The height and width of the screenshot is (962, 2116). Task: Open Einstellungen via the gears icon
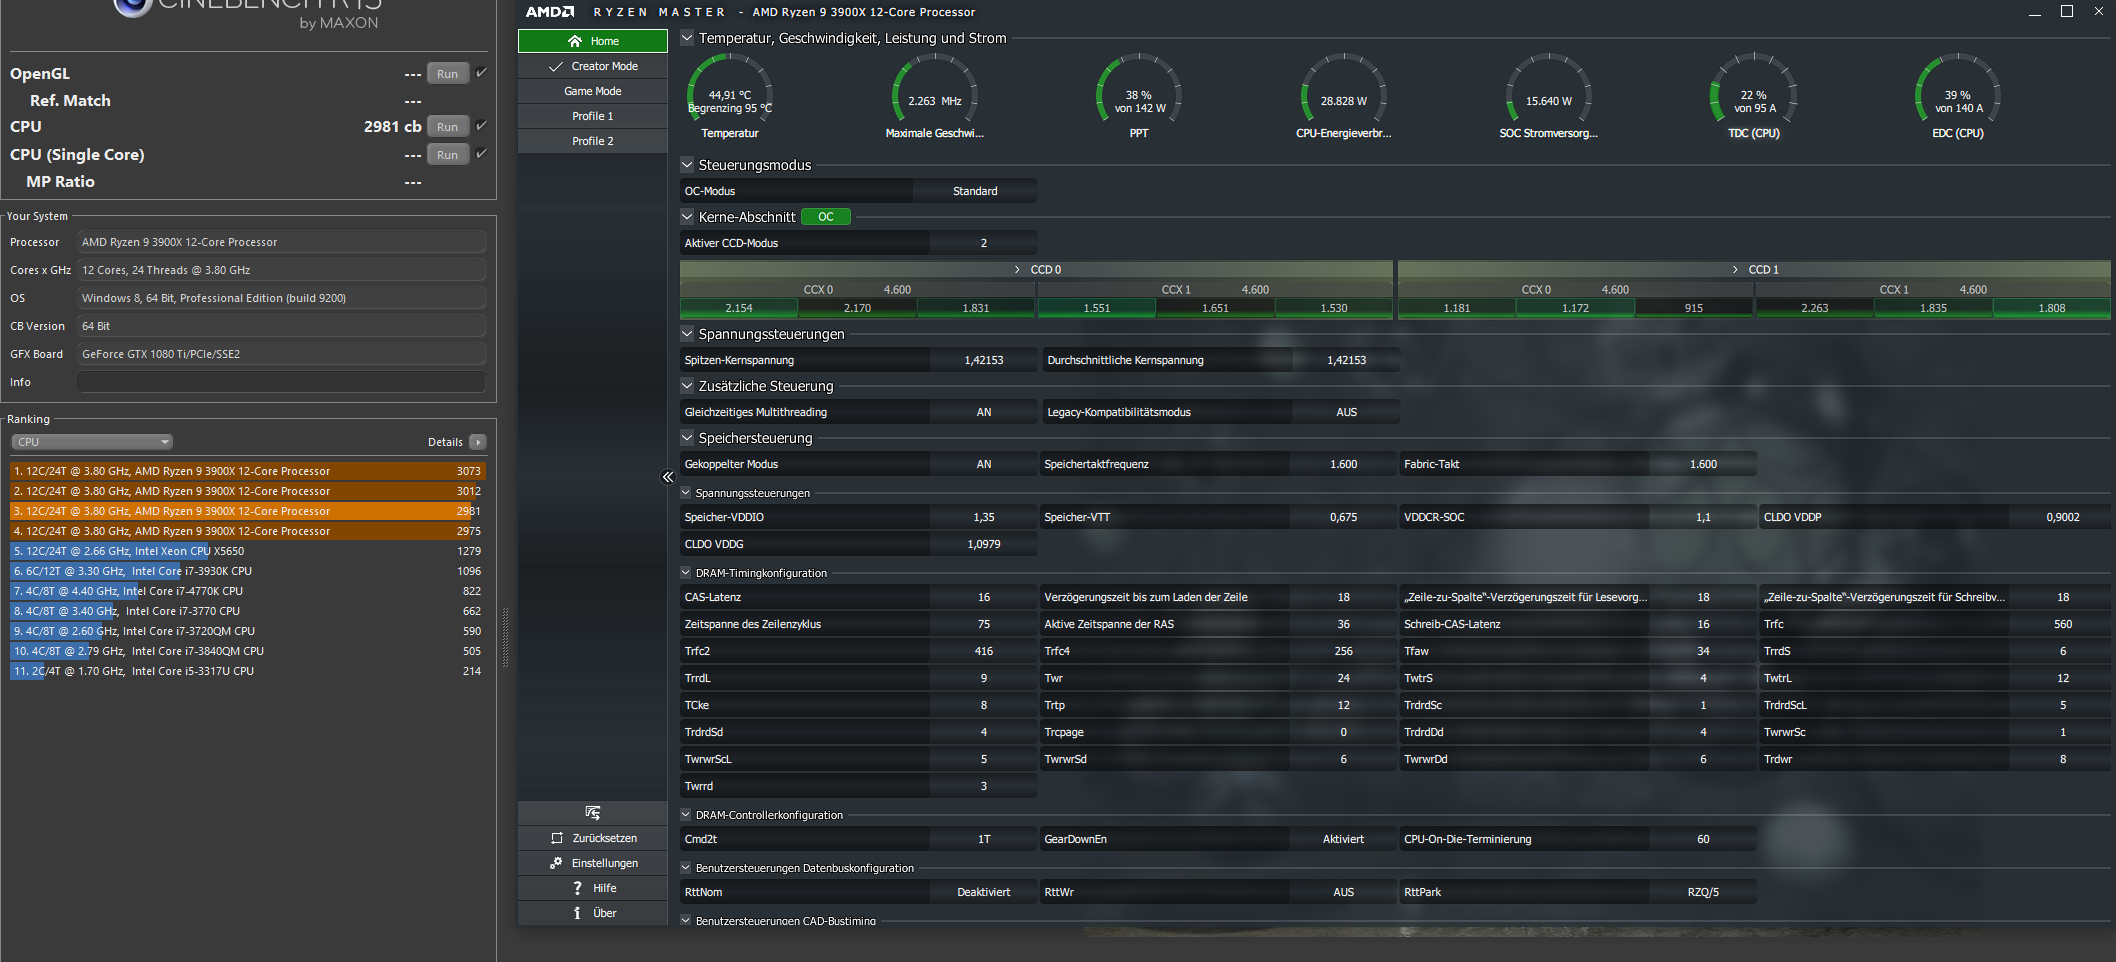pos(556,863)
